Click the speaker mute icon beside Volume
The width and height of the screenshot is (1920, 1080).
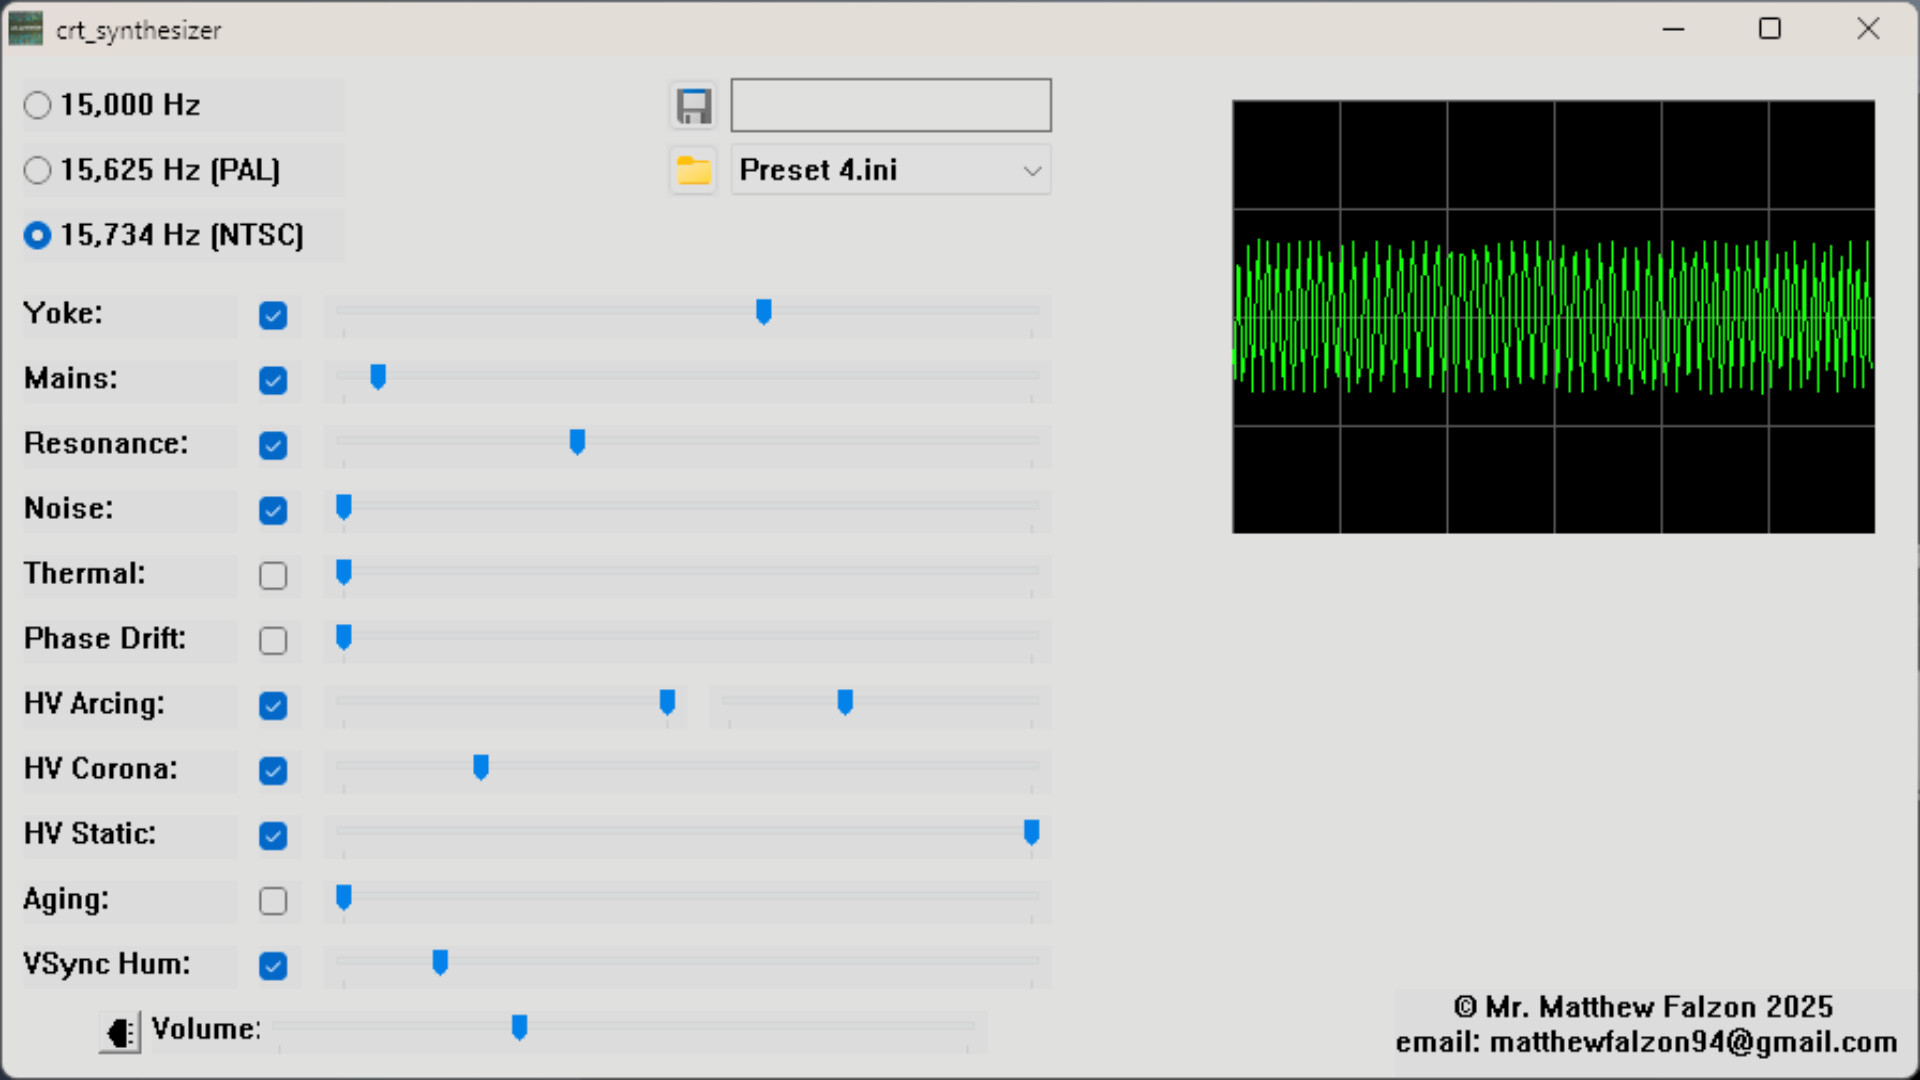(120, 1031)
